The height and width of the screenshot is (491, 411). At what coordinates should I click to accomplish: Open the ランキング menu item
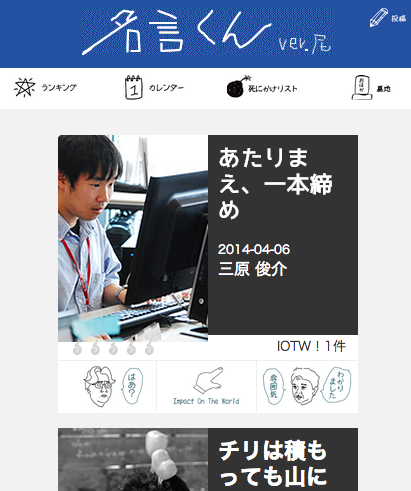tap(59, 88)
